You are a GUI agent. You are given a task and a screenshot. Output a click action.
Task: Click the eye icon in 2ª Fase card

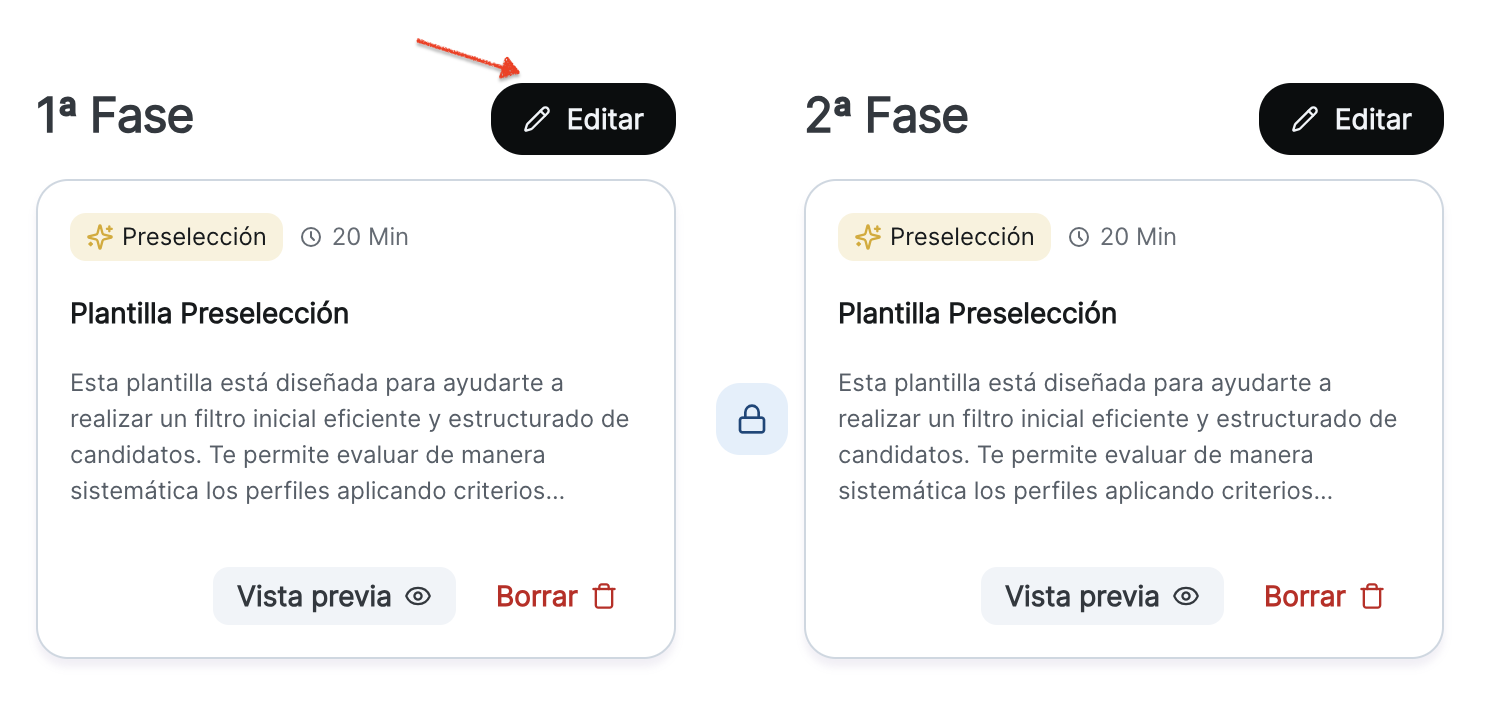pos(1186,597)
